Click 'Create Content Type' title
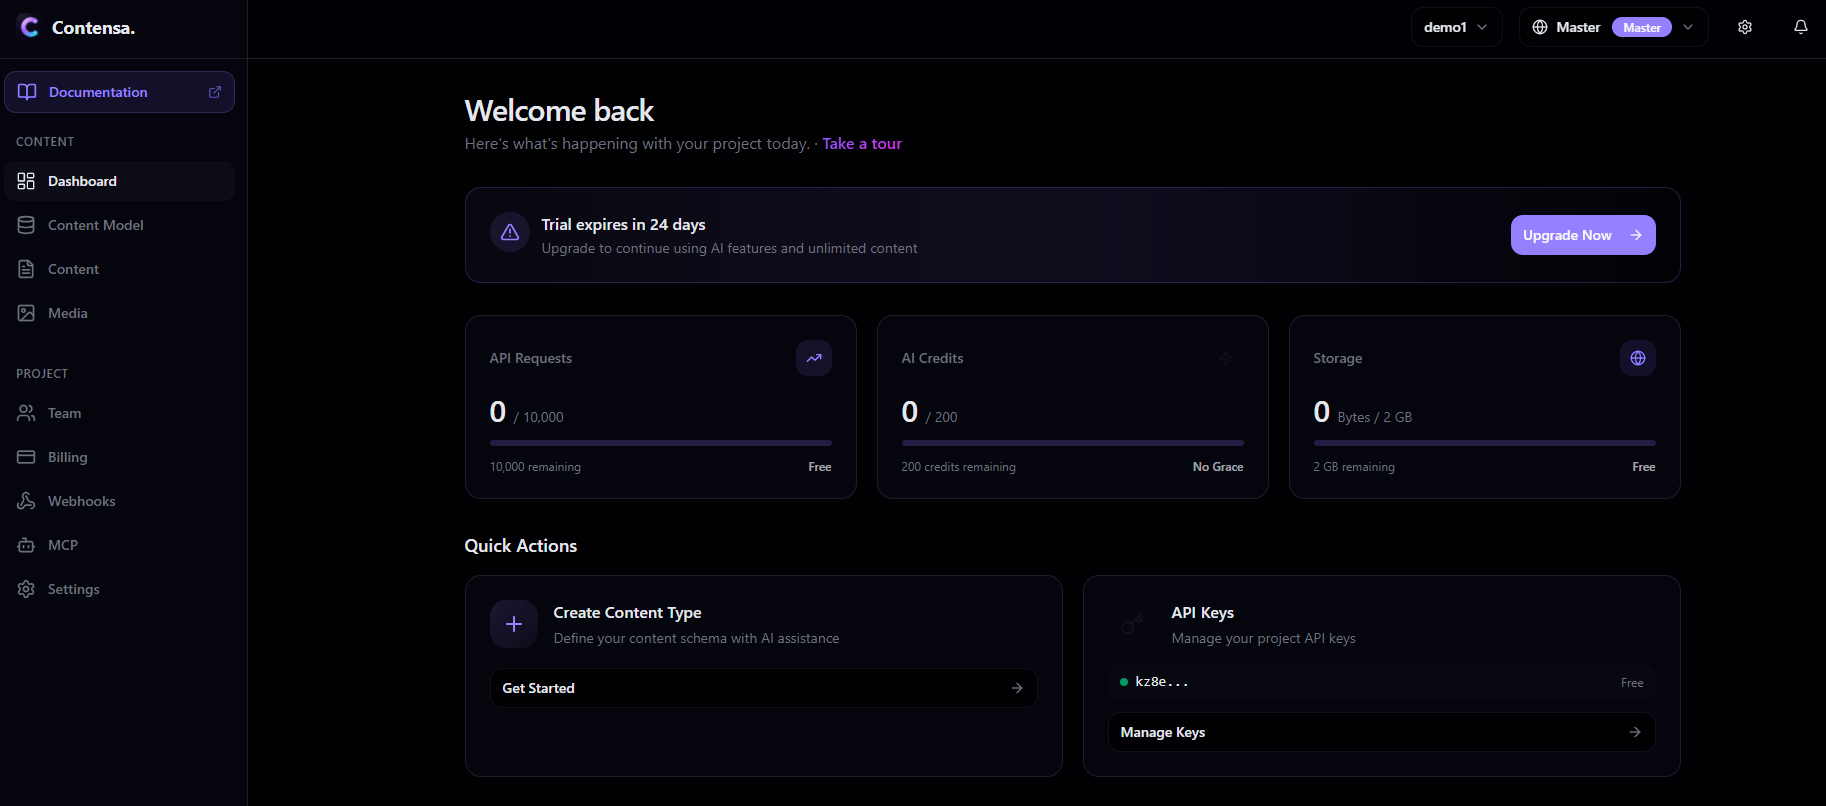The height and width of the screenshot is (806, 1826). 628,613
